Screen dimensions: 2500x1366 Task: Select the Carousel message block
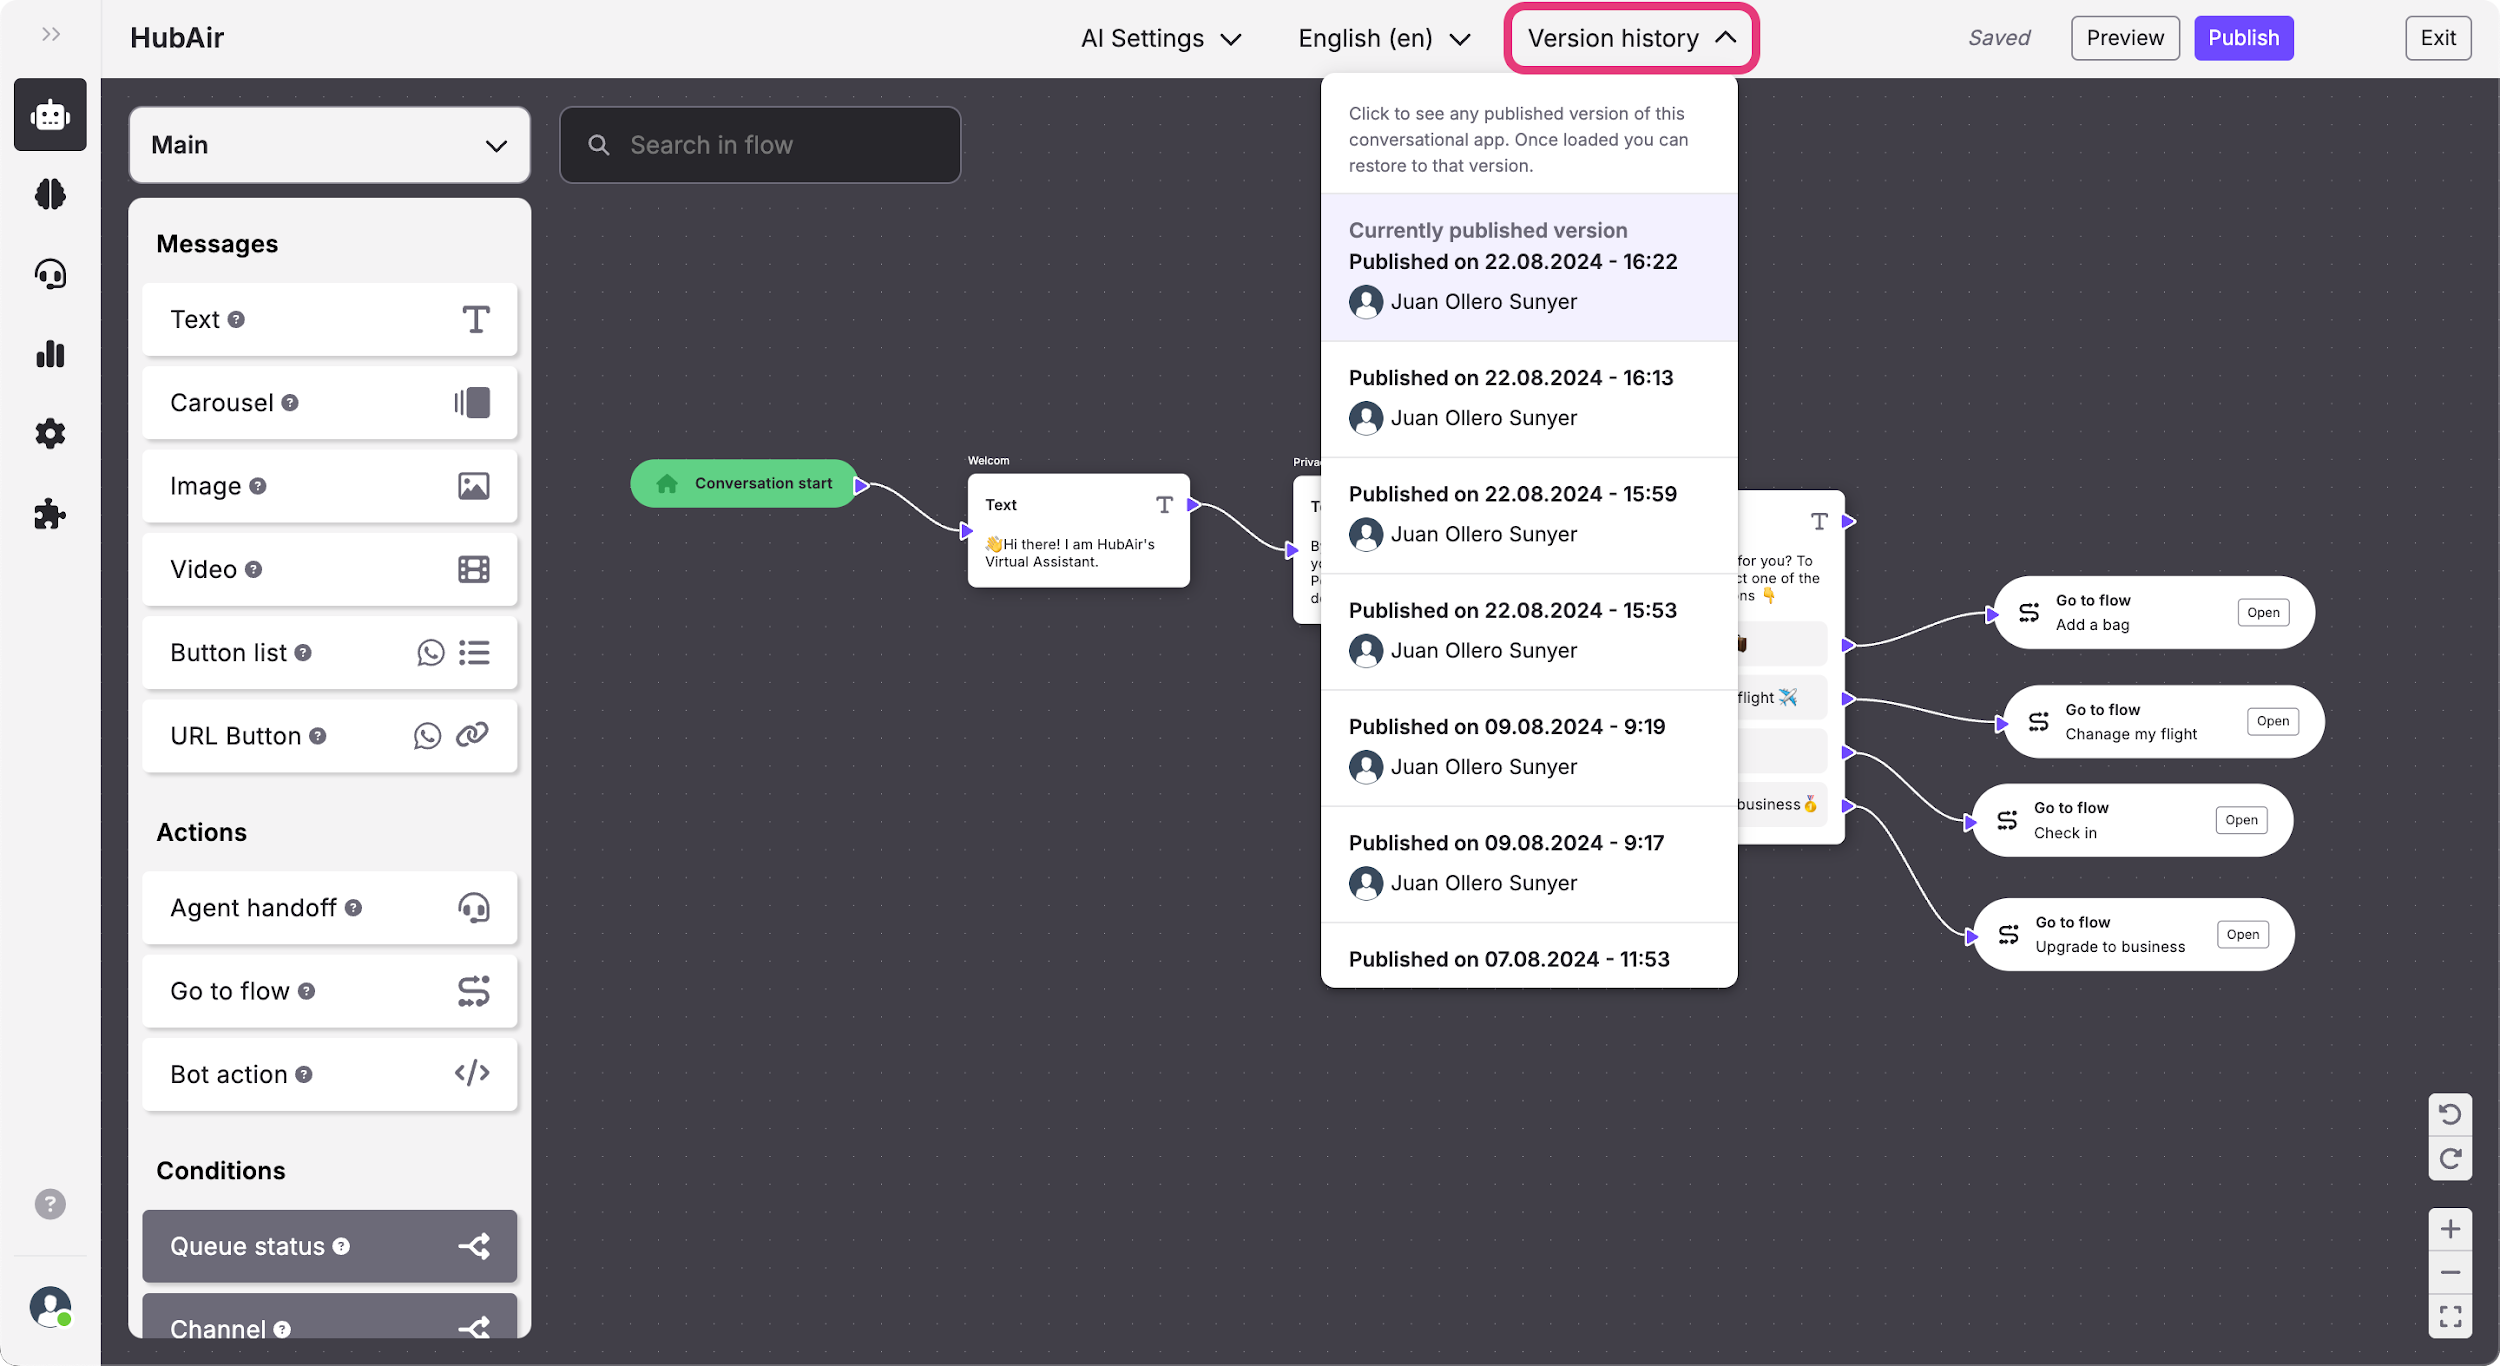pos(329,403)
